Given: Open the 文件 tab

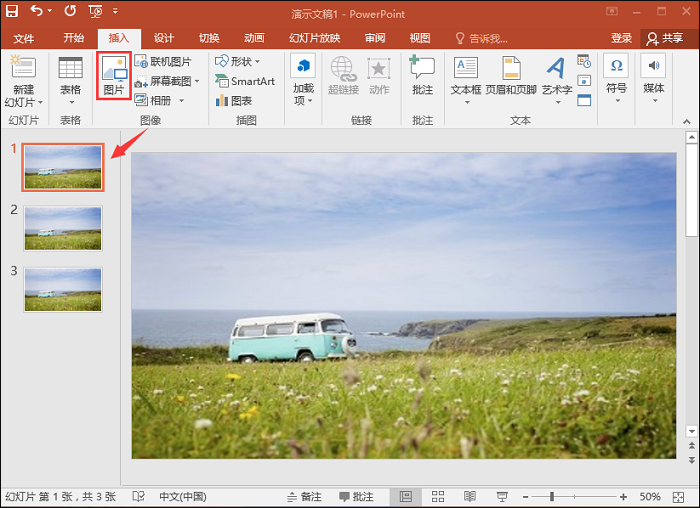Looking at the screenshot, I should pyautogui.click(x=23, y=38).
